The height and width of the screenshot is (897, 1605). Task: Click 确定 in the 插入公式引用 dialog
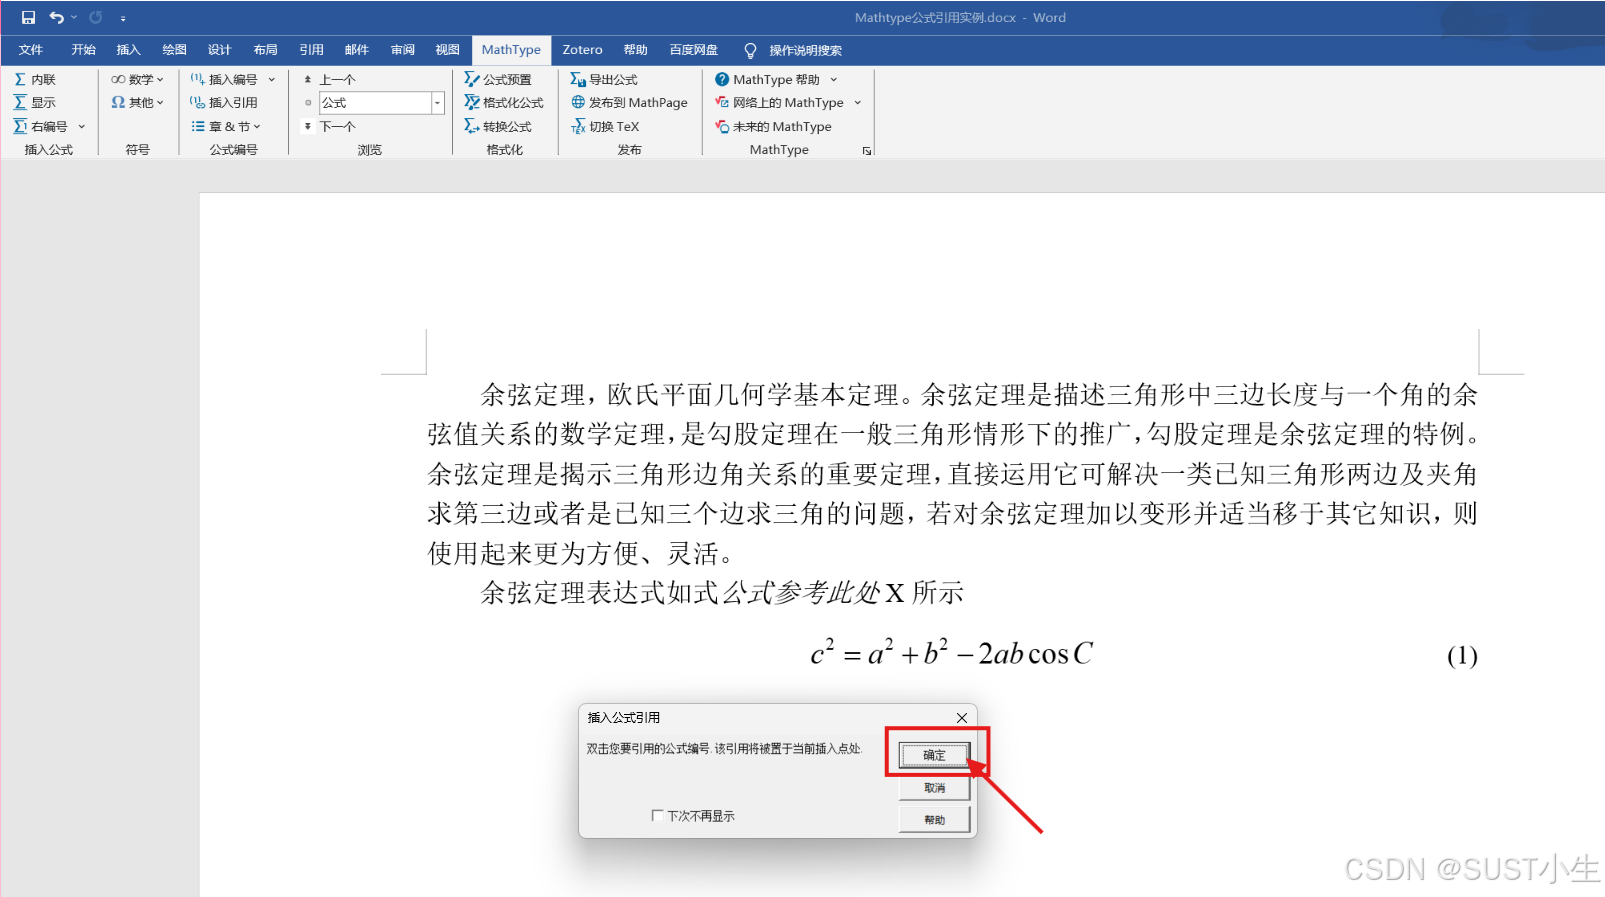coord(934,755)
